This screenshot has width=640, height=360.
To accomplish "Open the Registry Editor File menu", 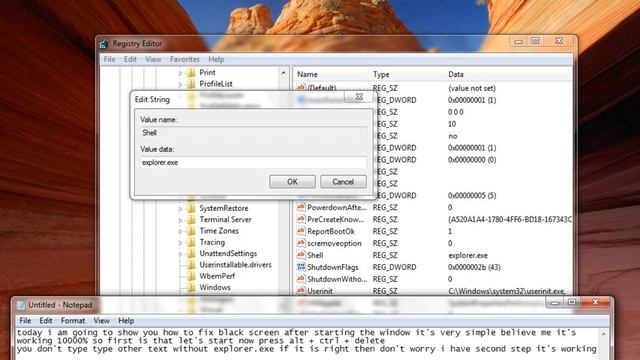I will pyautogui.click(x=109, y=60).
